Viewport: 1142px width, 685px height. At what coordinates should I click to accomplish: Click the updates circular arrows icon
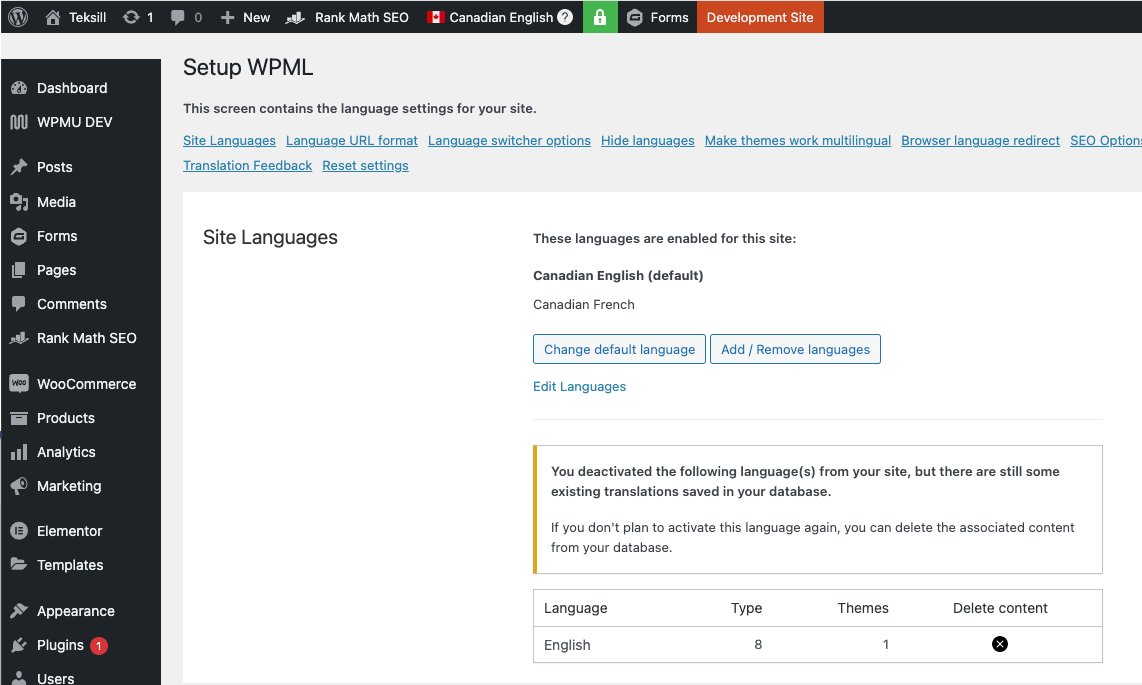coord(131,17)
